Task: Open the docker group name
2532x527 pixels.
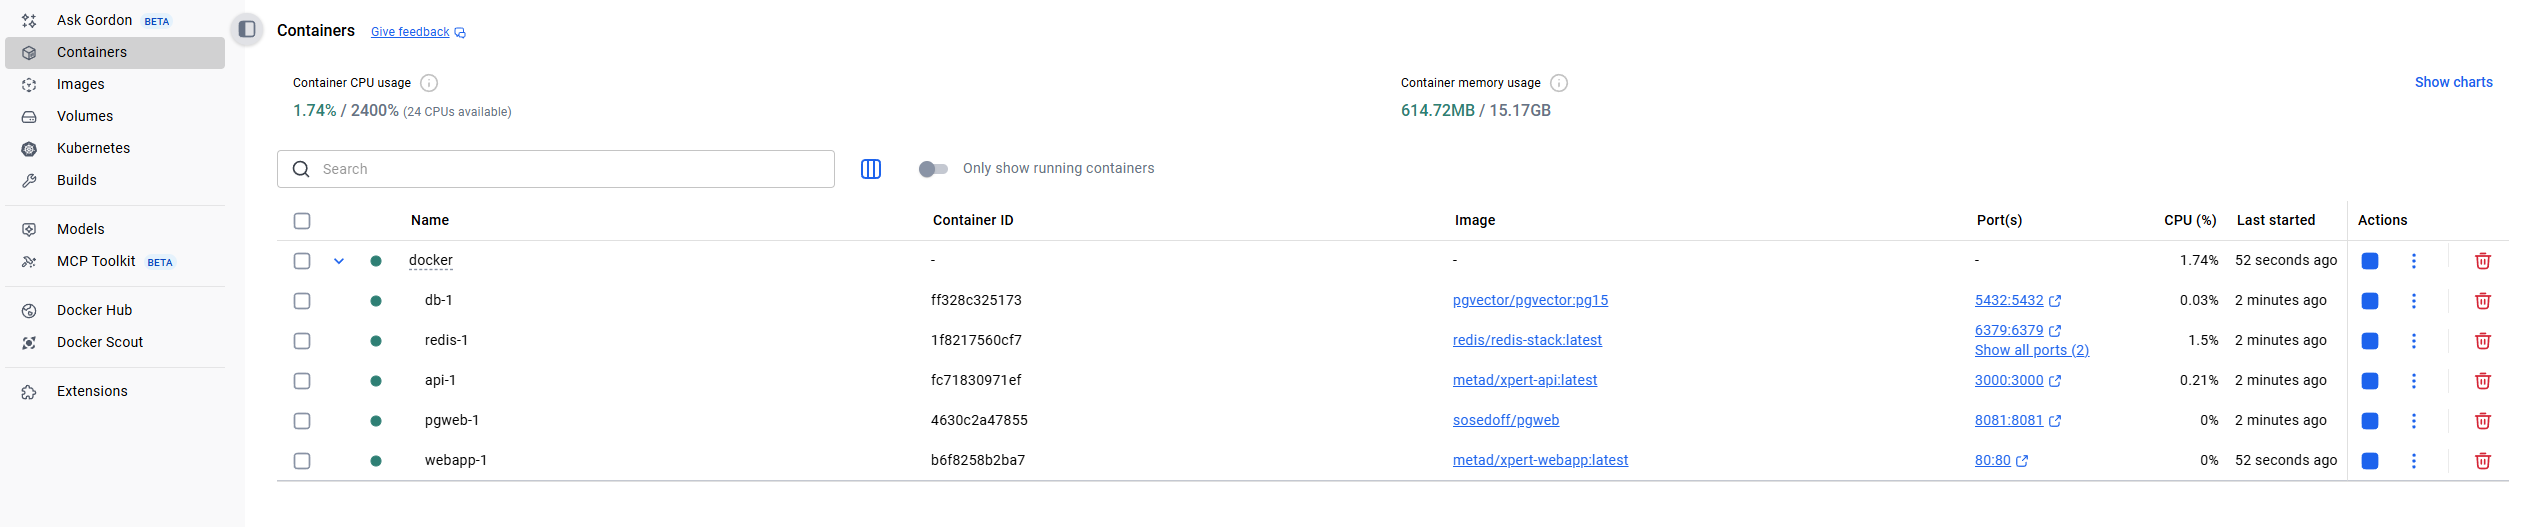Action: [431, 260]
